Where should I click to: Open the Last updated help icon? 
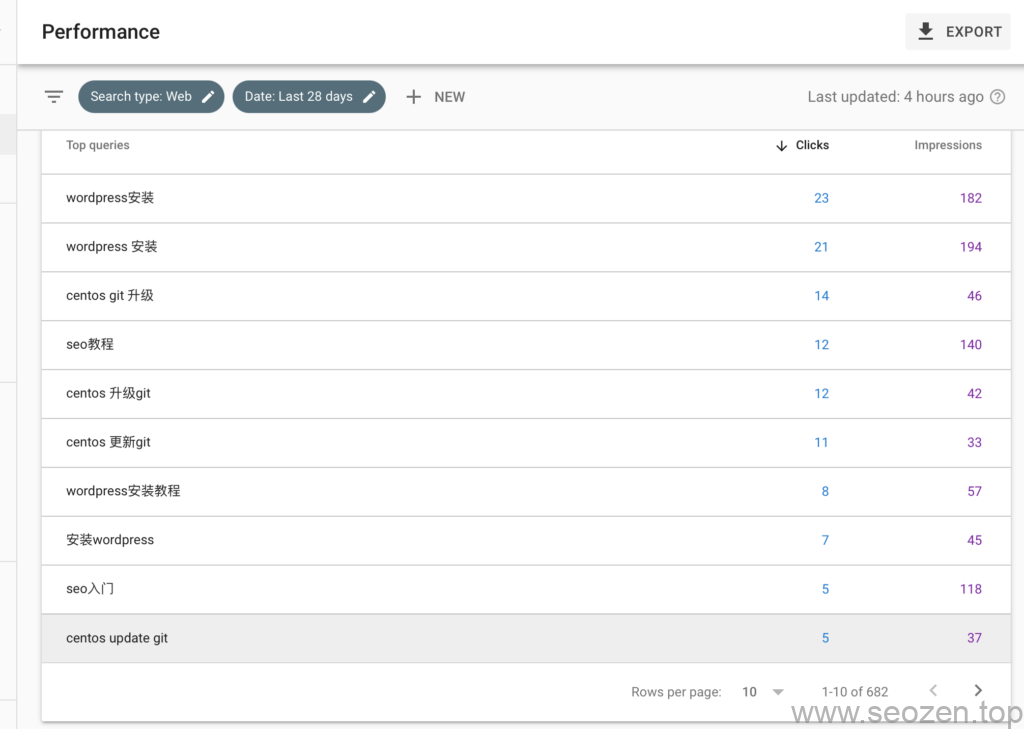point(997,97)
